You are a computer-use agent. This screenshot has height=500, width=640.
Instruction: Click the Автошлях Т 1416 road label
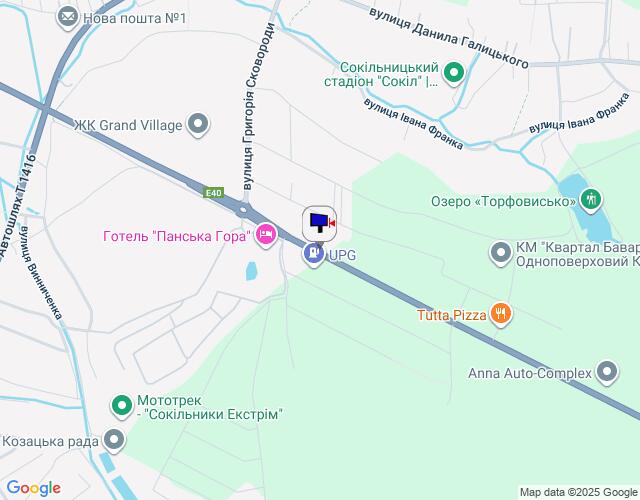point(17,207)
